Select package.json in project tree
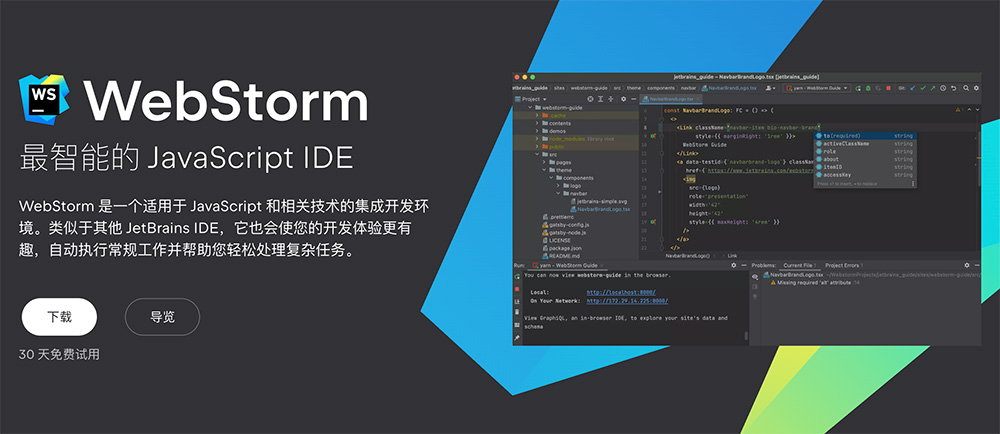1000x434 pixels. click(x=561, y=248)
